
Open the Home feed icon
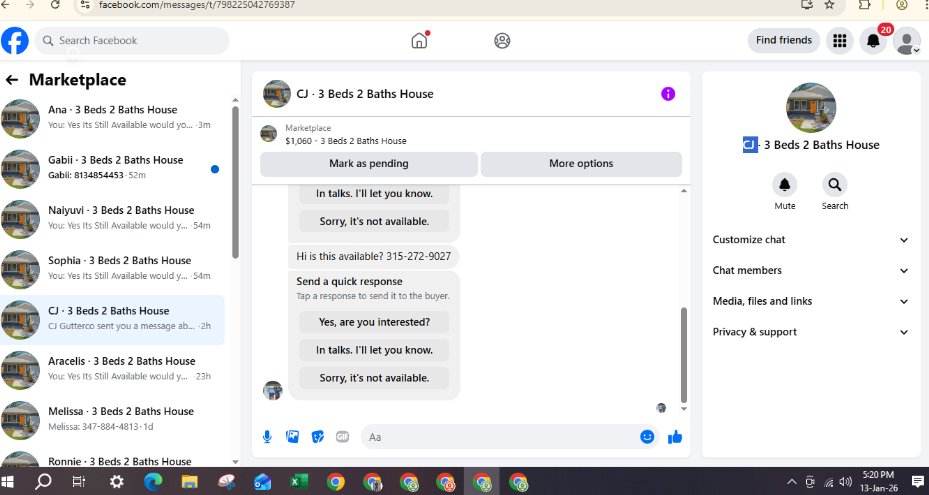click(x=419, y=40)
